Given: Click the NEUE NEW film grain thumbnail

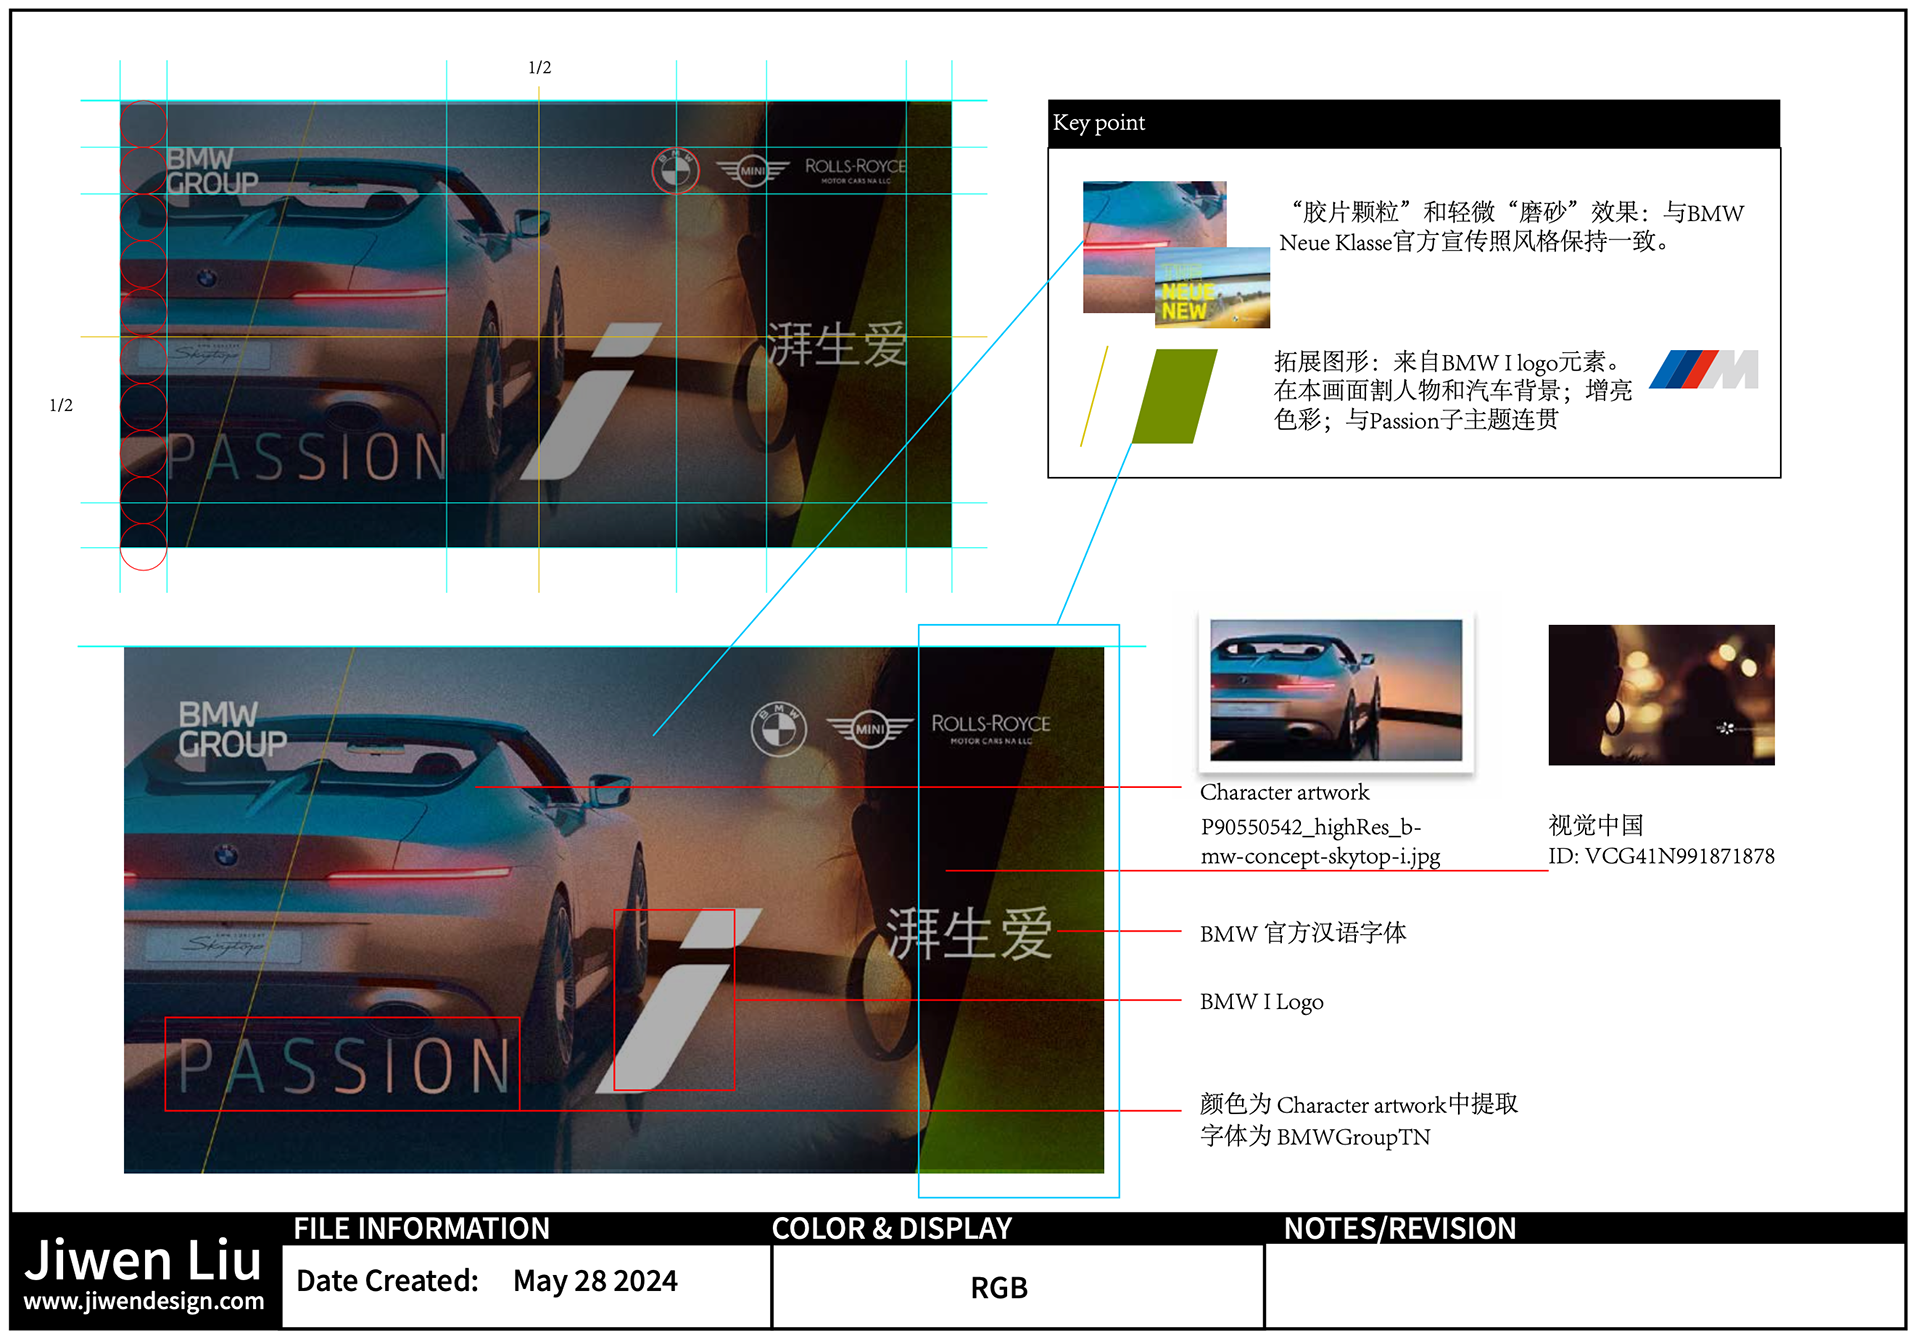Looking at the screenshot, I should pyautogui.click(x=1212, y=289).
